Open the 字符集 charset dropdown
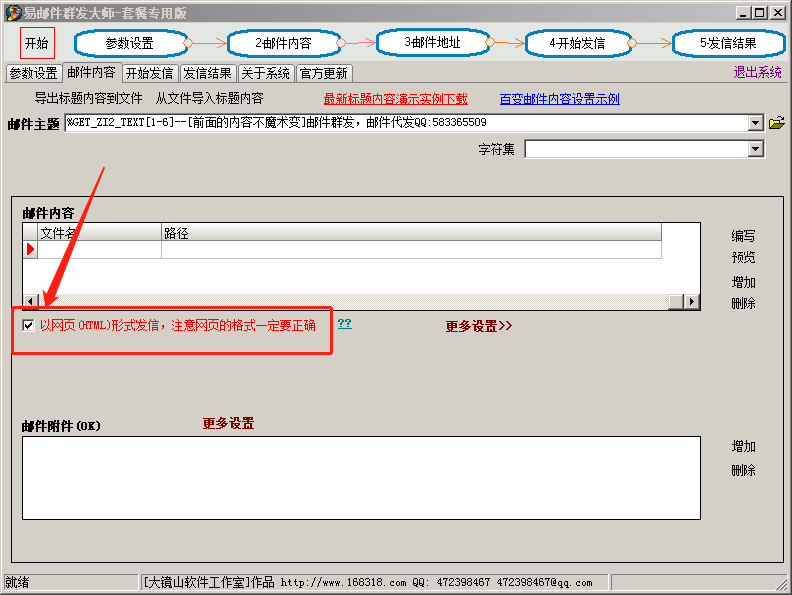 click(x=756, y=149)
